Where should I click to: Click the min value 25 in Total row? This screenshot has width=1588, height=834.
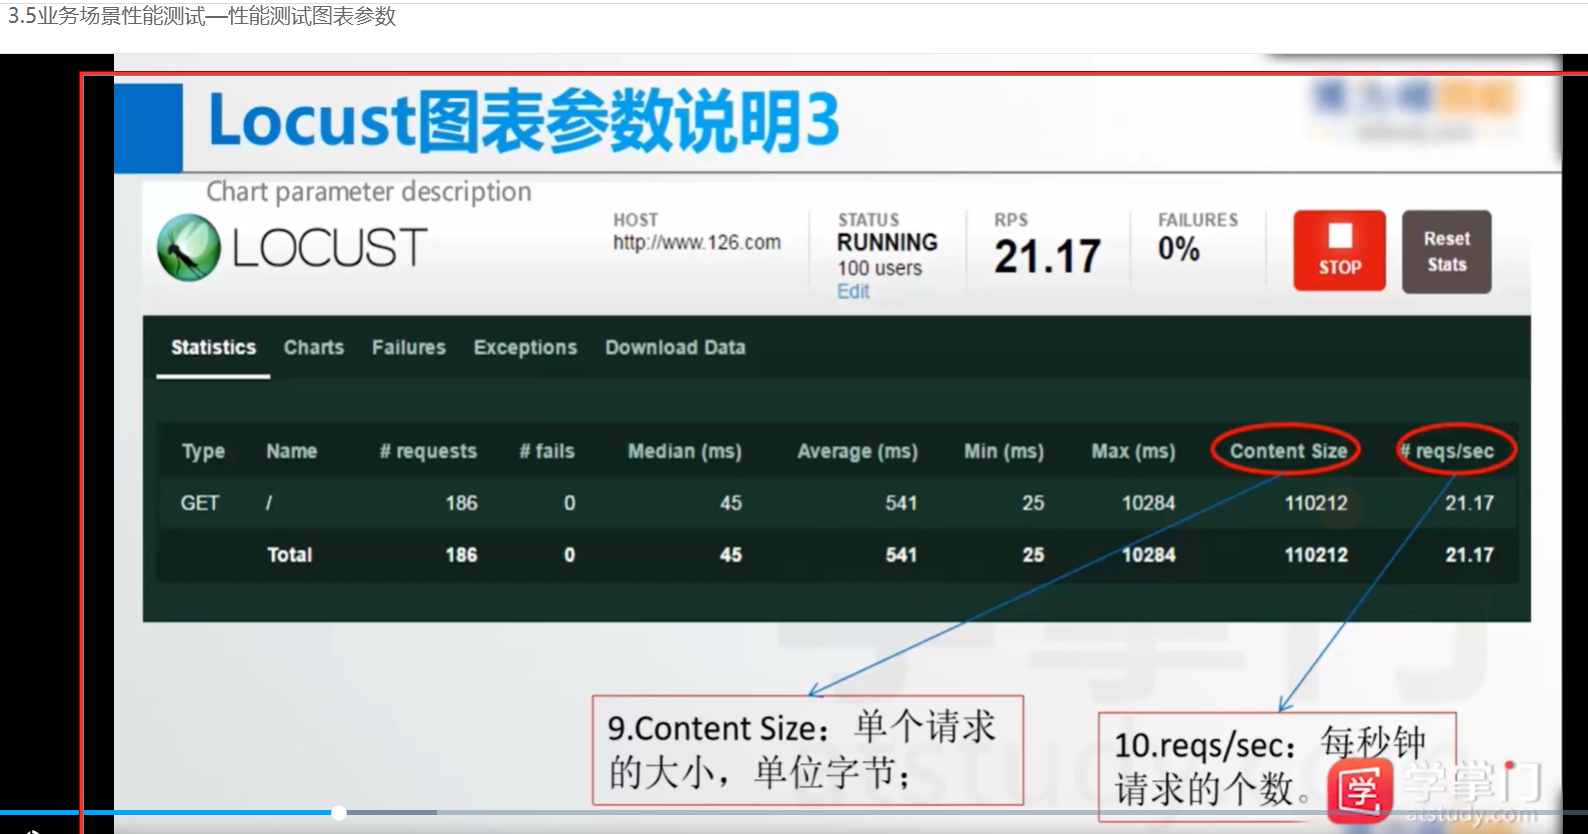(1033, 555)
